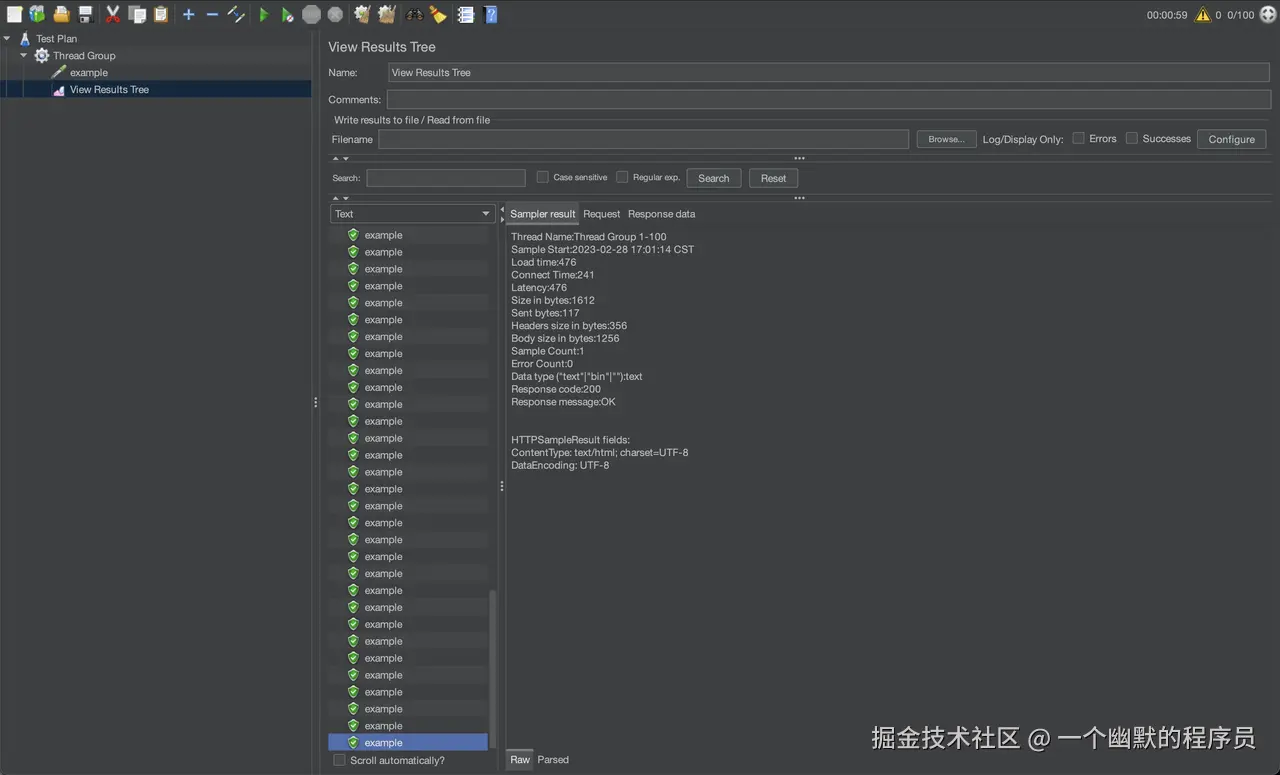This screenshot has width=1280, height=775.
Task: Enable Scroll automatically? checkbox
Action: pyautogui.click(x=339, y=760)
